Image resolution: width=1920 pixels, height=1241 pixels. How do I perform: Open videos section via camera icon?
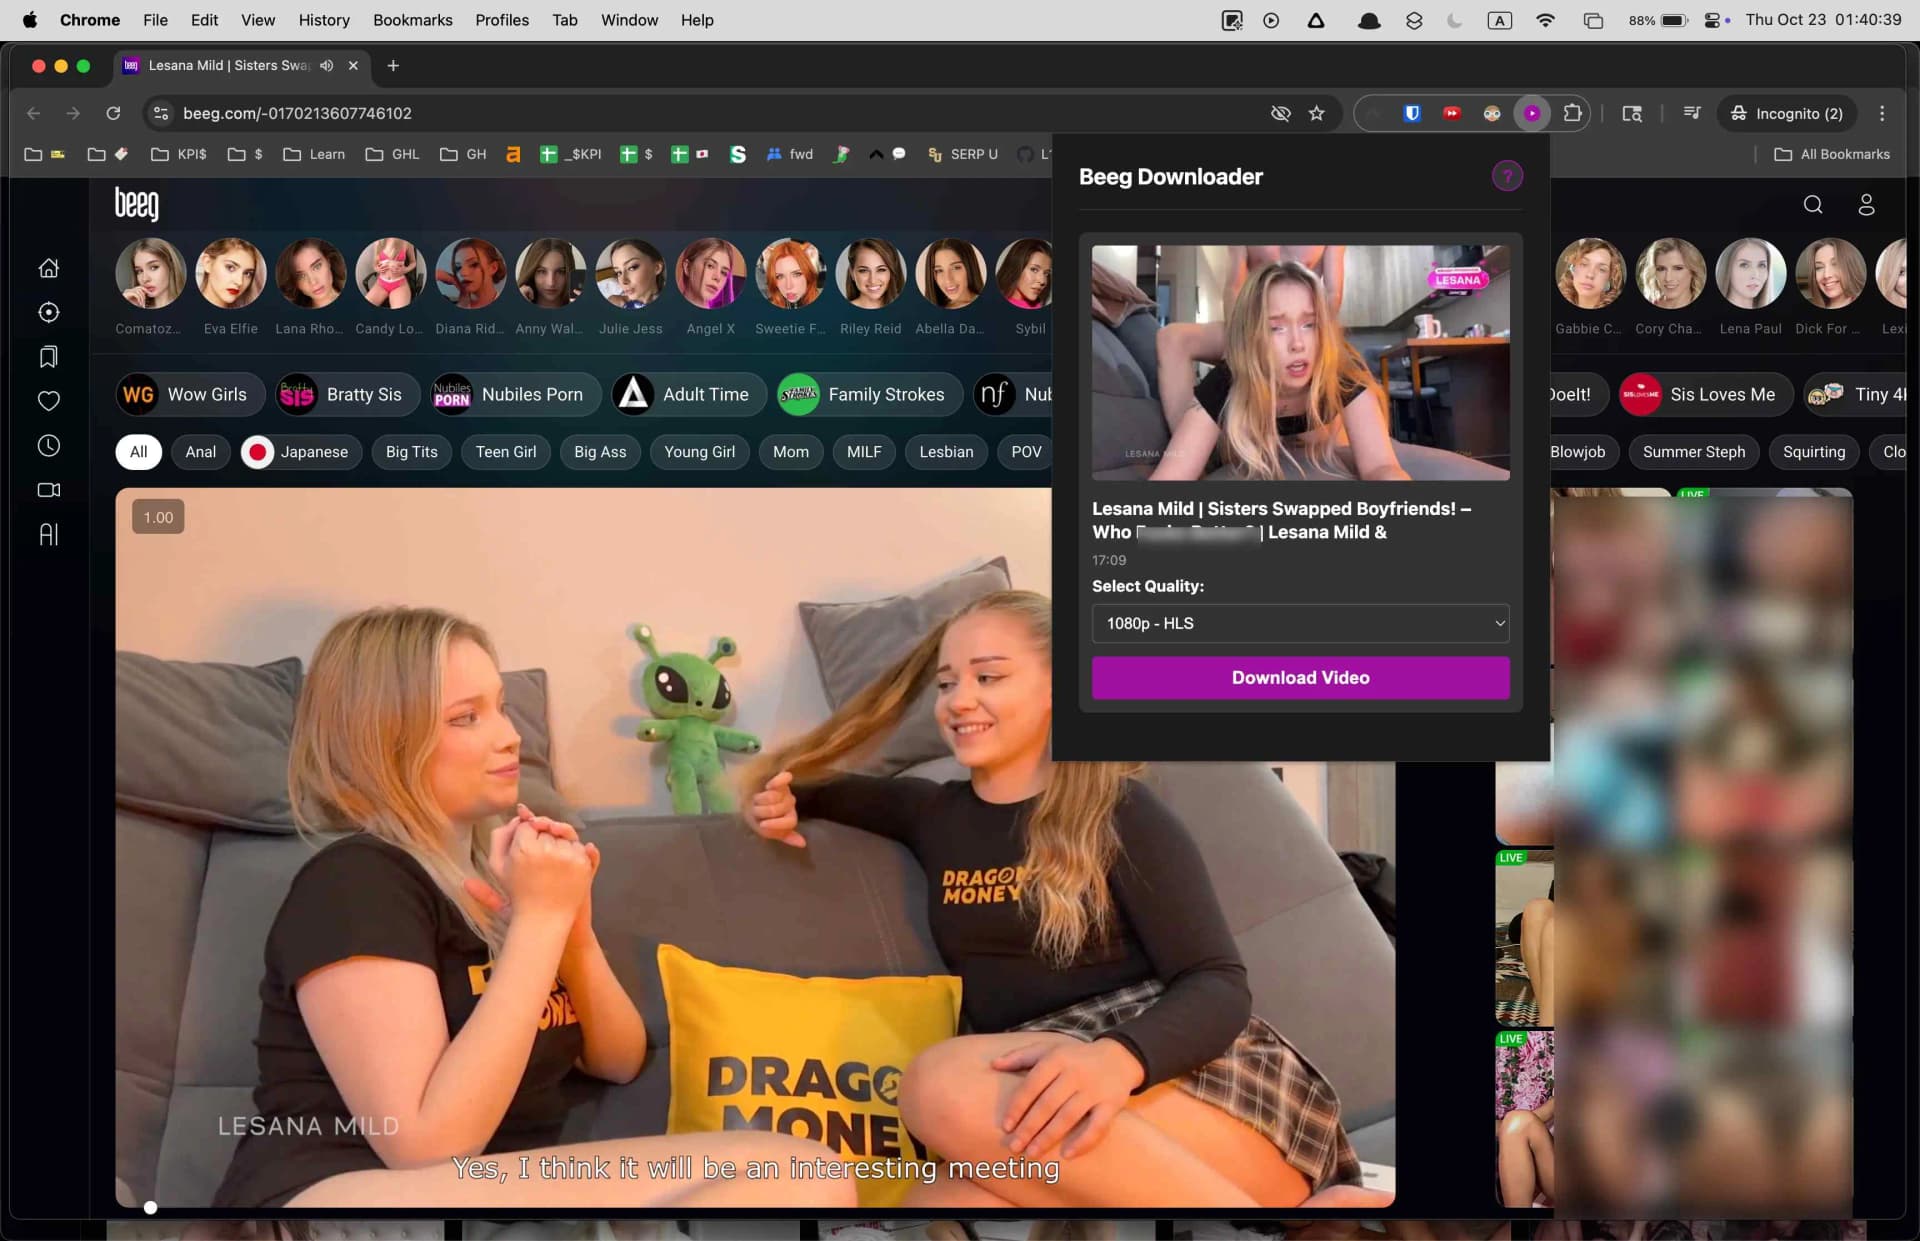click(48, 490)
